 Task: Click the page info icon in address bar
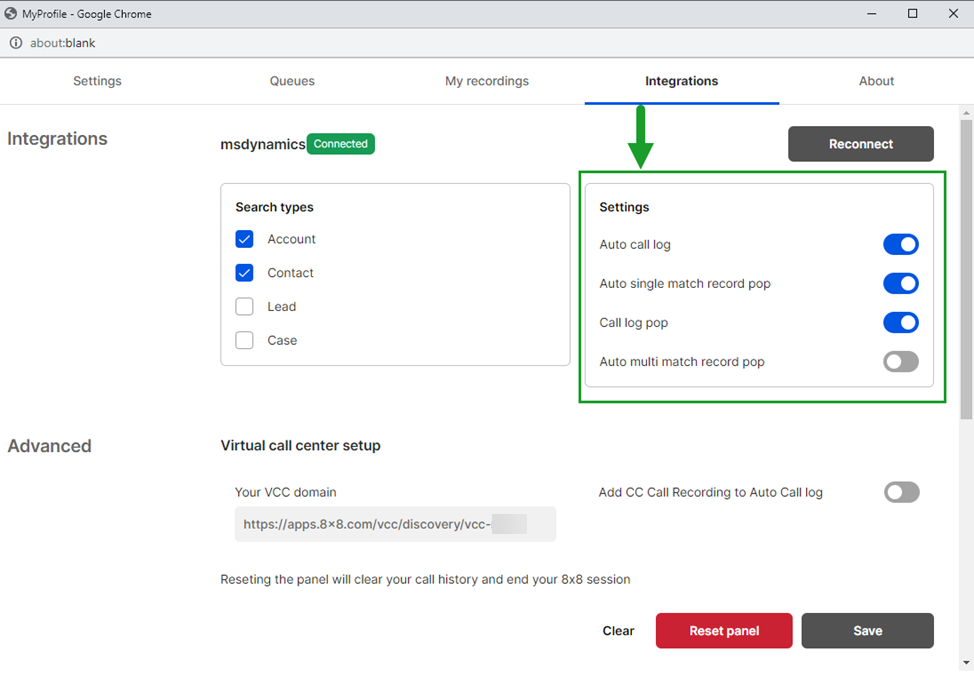16,43
